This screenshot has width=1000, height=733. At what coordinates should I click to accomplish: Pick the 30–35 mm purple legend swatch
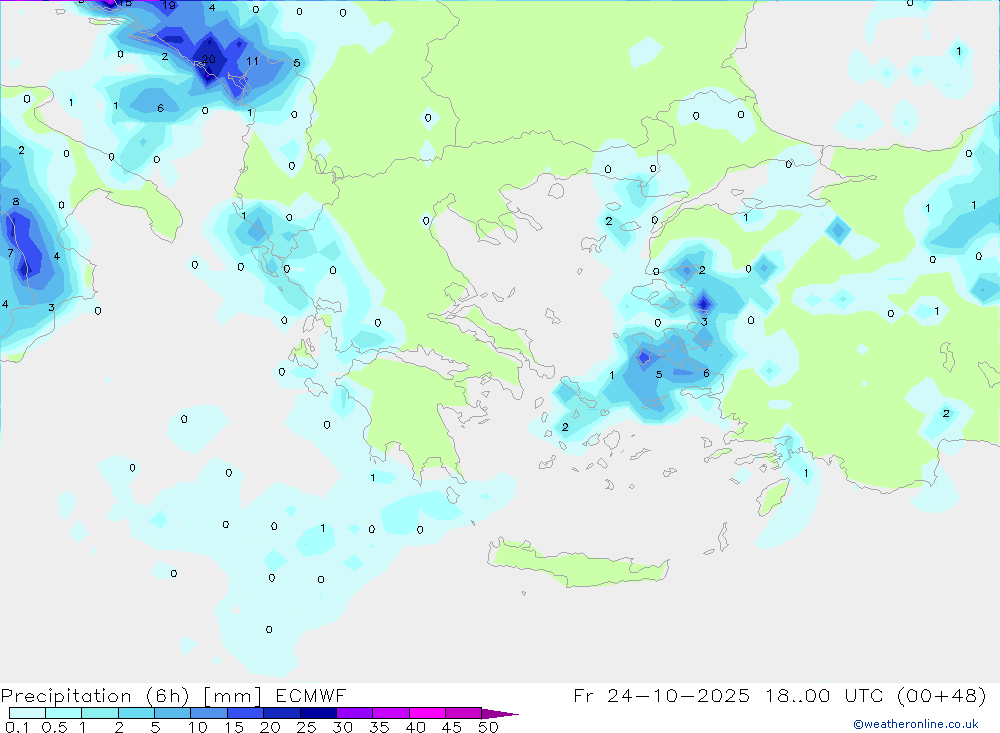point(354,713)
